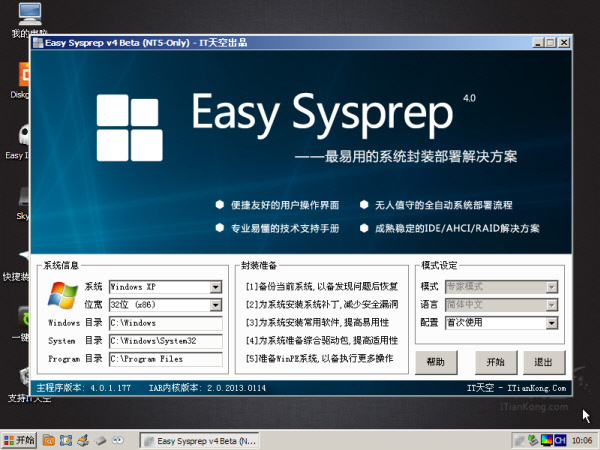600x450 pixels.
Task: Click the Windows 目录 C:\Windows field
Action: pos(166,323)
